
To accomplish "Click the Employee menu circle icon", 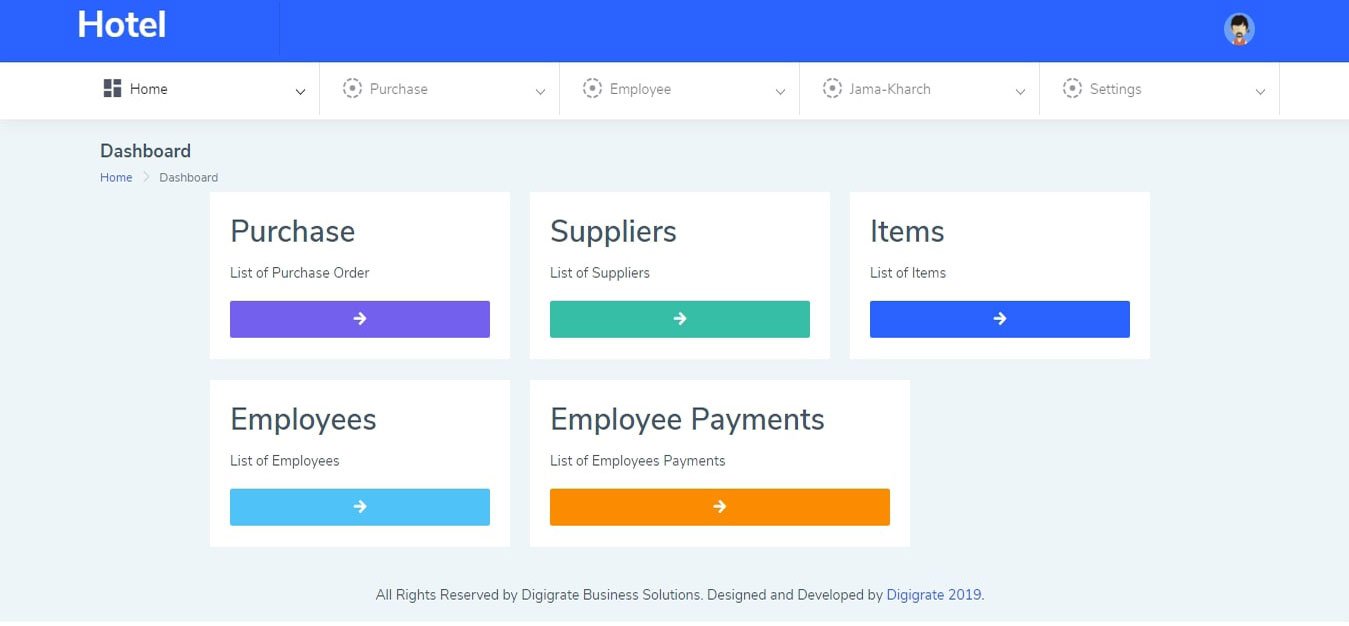I will tap(592, 89).
